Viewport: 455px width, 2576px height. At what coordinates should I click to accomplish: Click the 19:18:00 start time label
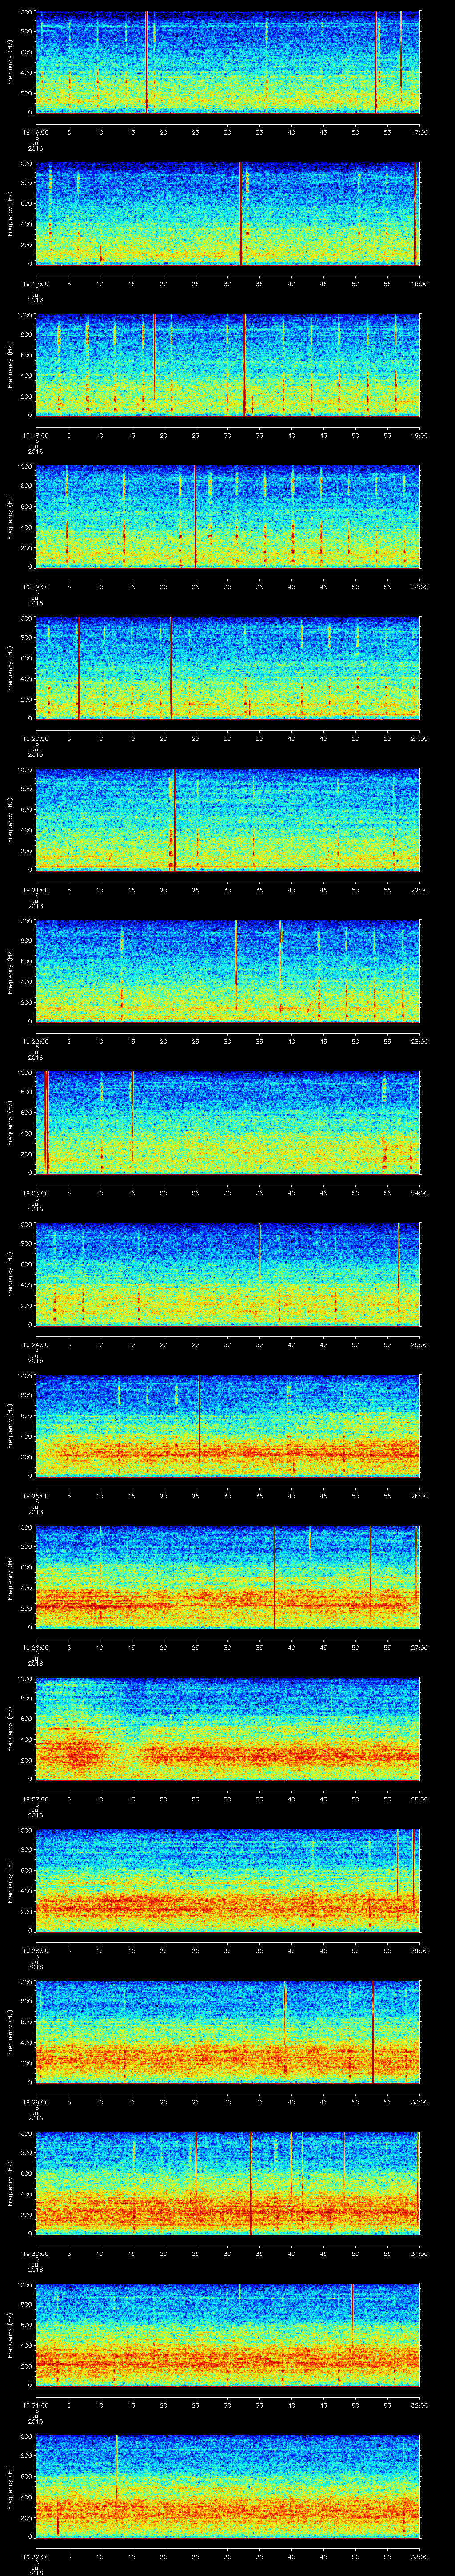35,435
